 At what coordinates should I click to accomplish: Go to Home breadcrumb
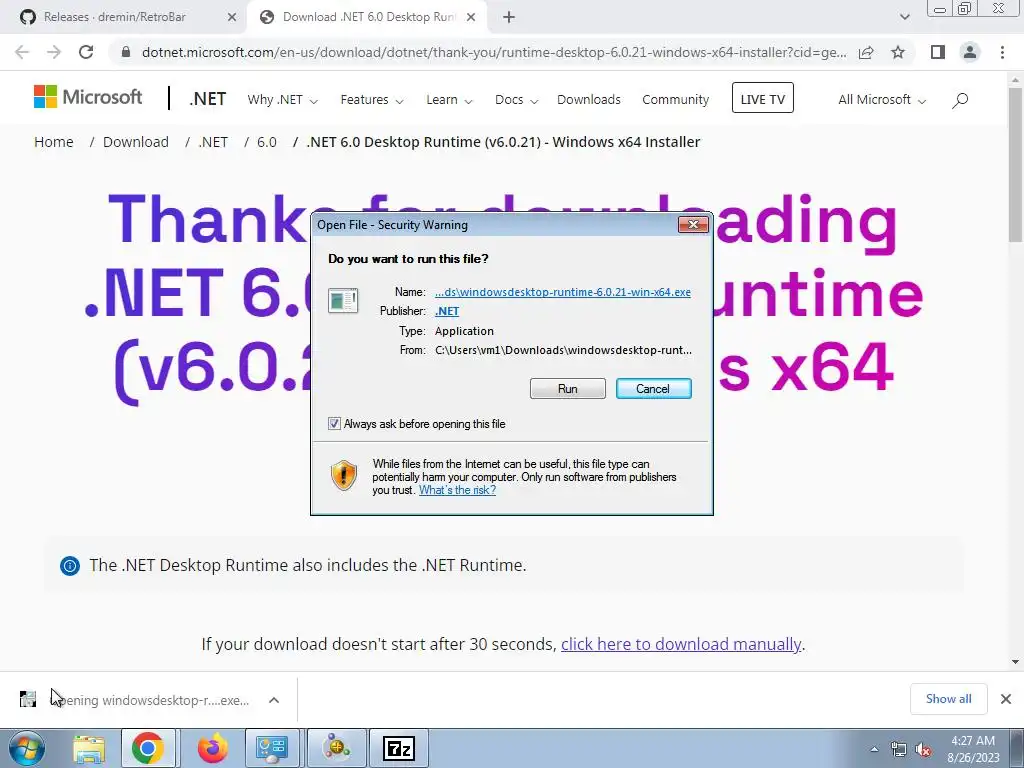(x=54, y=142)
